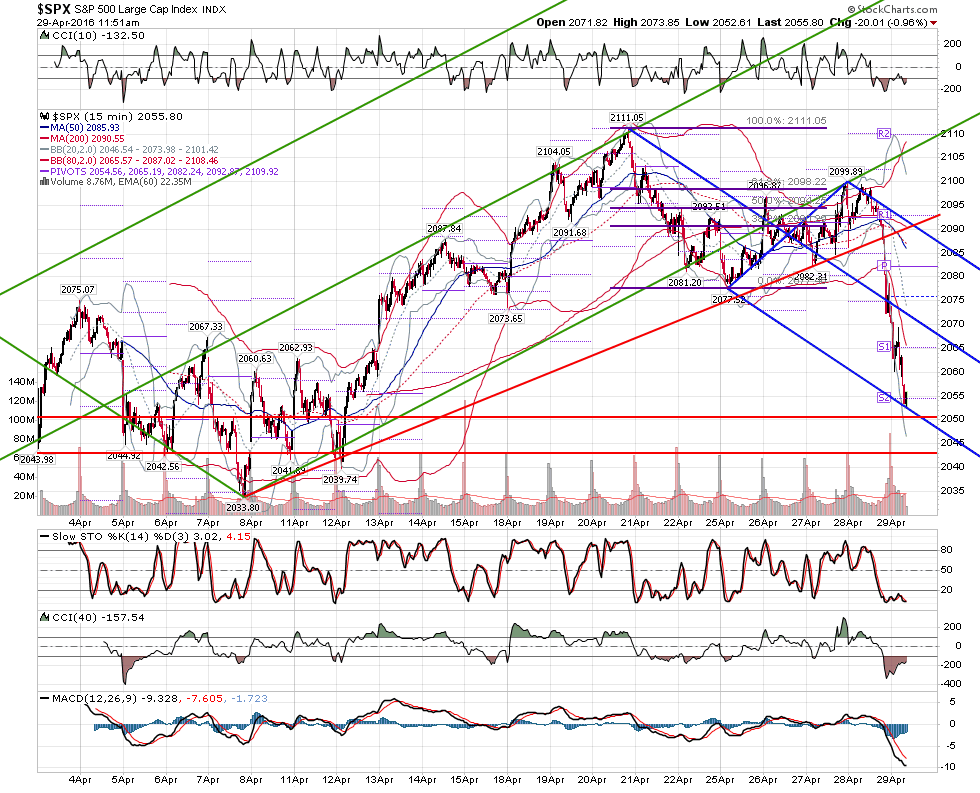The height and width of the screenshot is (793, 980).
Task: Click the timestamp "29-Apr-2016 11:51am"
Action: click(88, 22)
